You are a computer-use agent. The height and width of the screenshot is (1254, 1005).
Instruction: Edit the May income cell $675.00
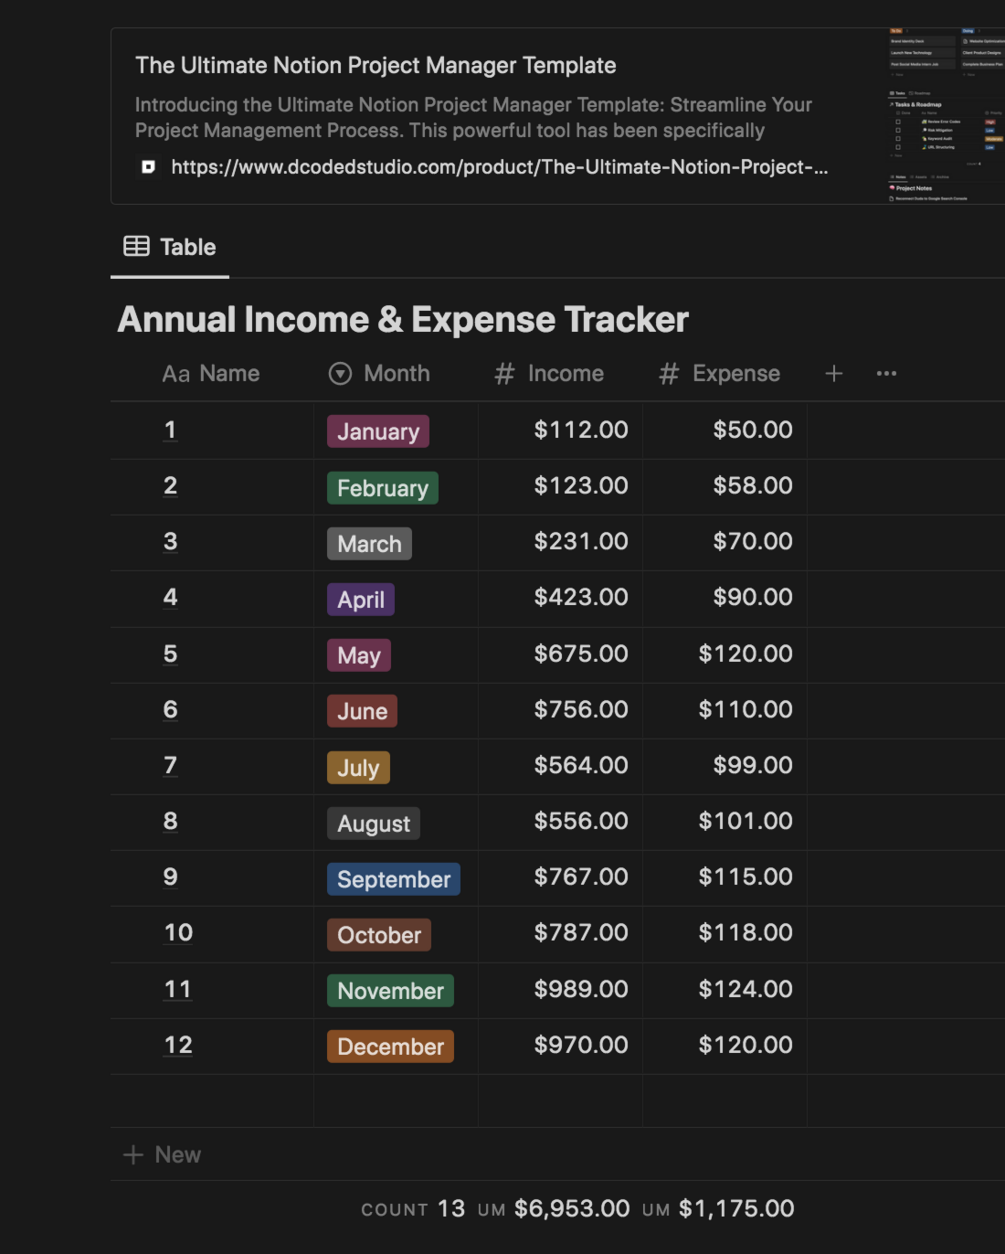coord(580,654)
